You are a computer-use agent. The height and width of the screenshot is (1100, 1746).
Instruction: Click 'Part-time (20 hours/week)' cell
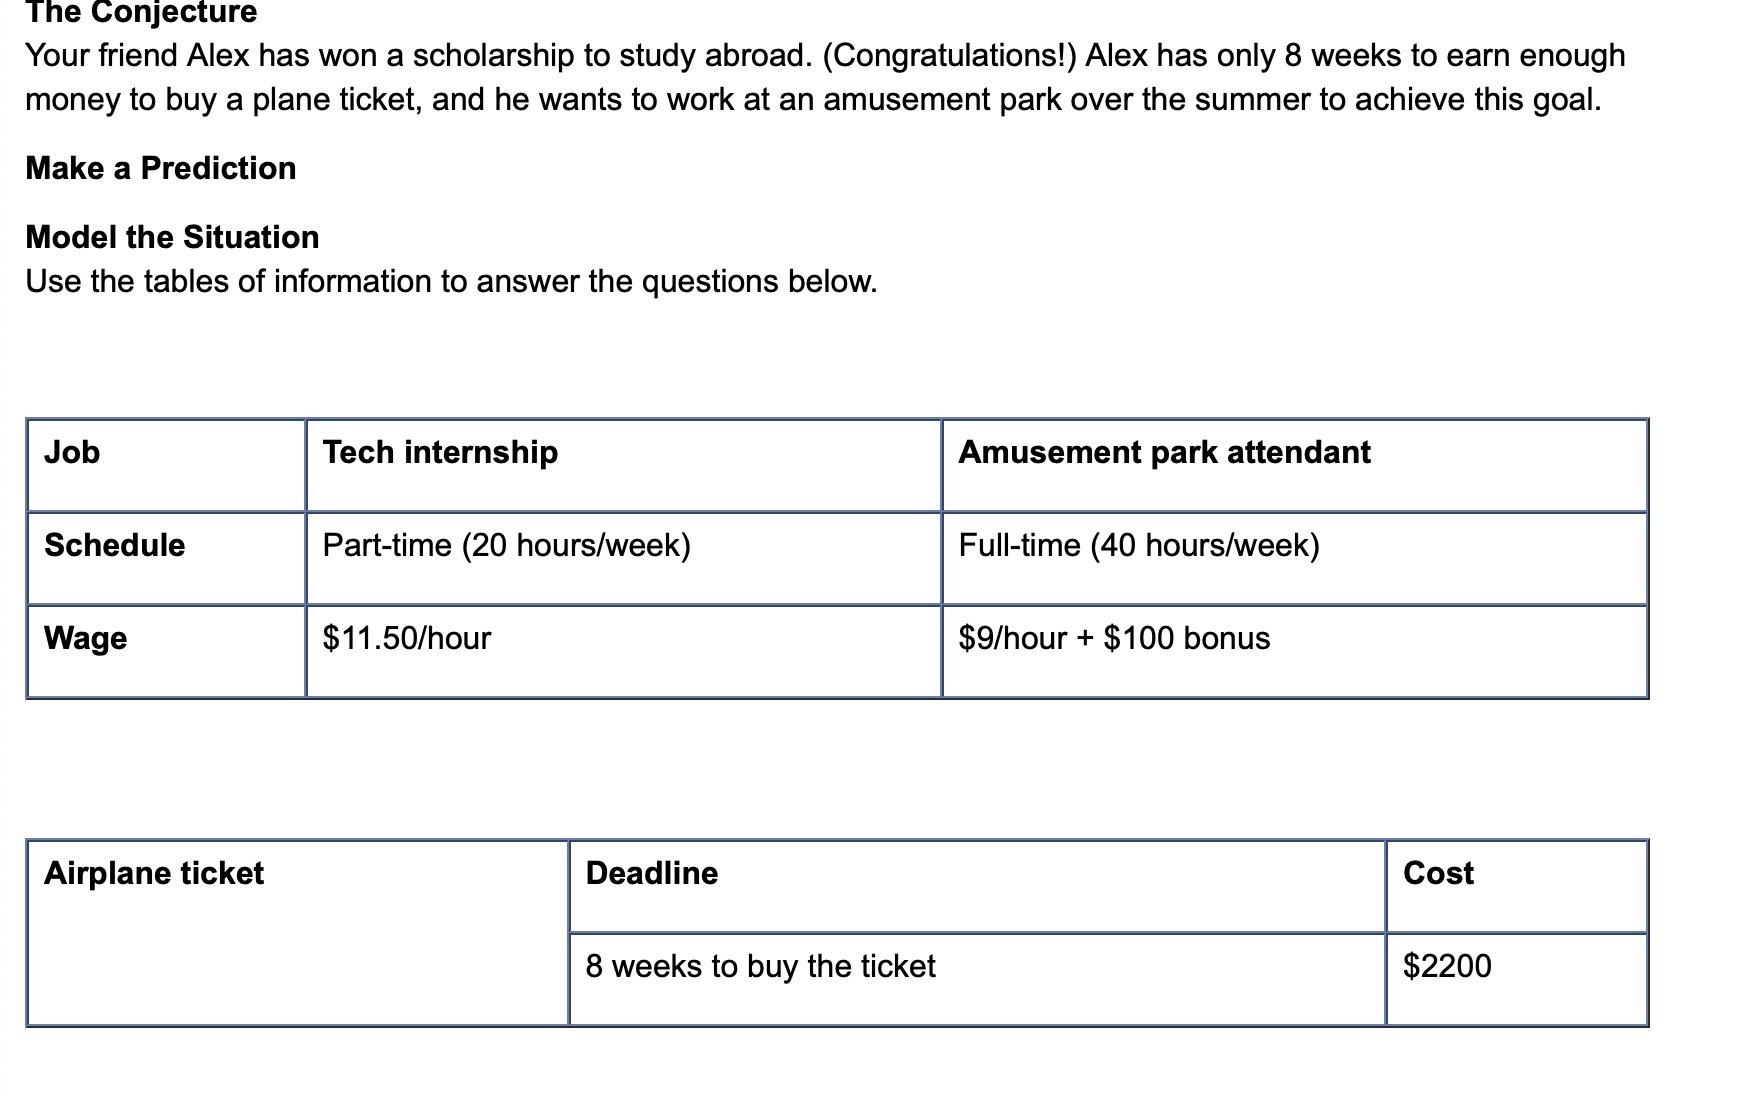coord(623,558)
